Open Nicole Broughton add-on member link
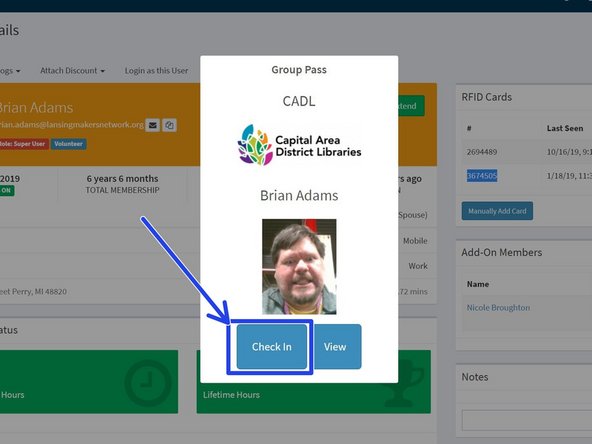Viewport: 592px width, 444px height. click(498, 308)
